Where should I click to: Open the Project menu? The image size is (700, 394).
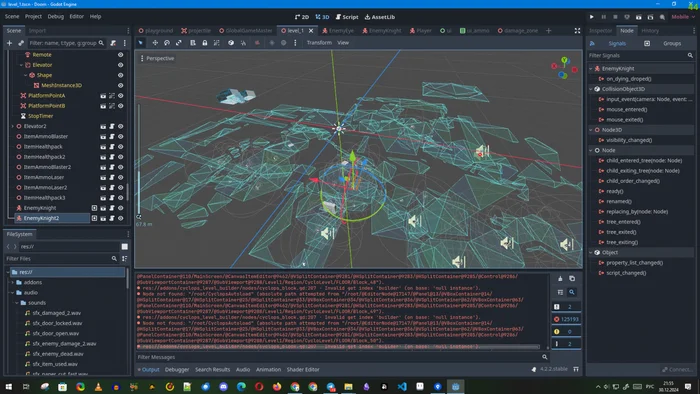[x=33, y=17]
